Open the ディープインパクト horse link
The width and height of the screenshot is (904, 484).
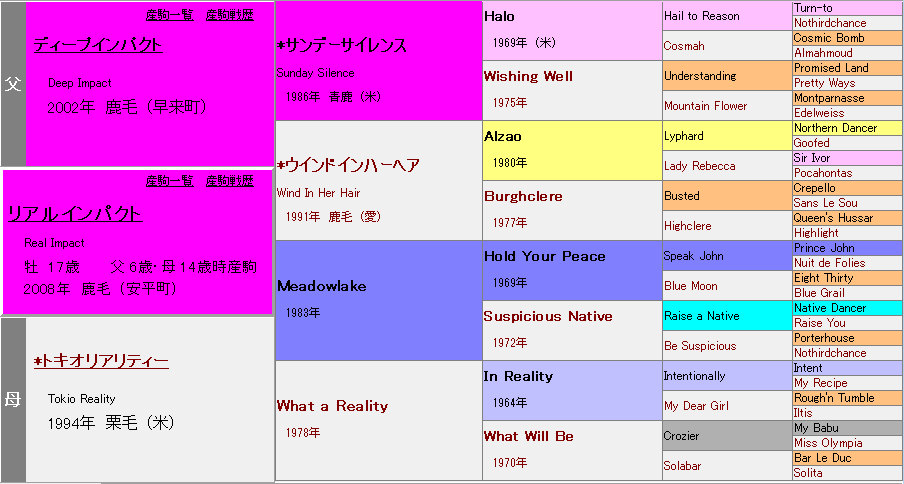click(98, 45)
